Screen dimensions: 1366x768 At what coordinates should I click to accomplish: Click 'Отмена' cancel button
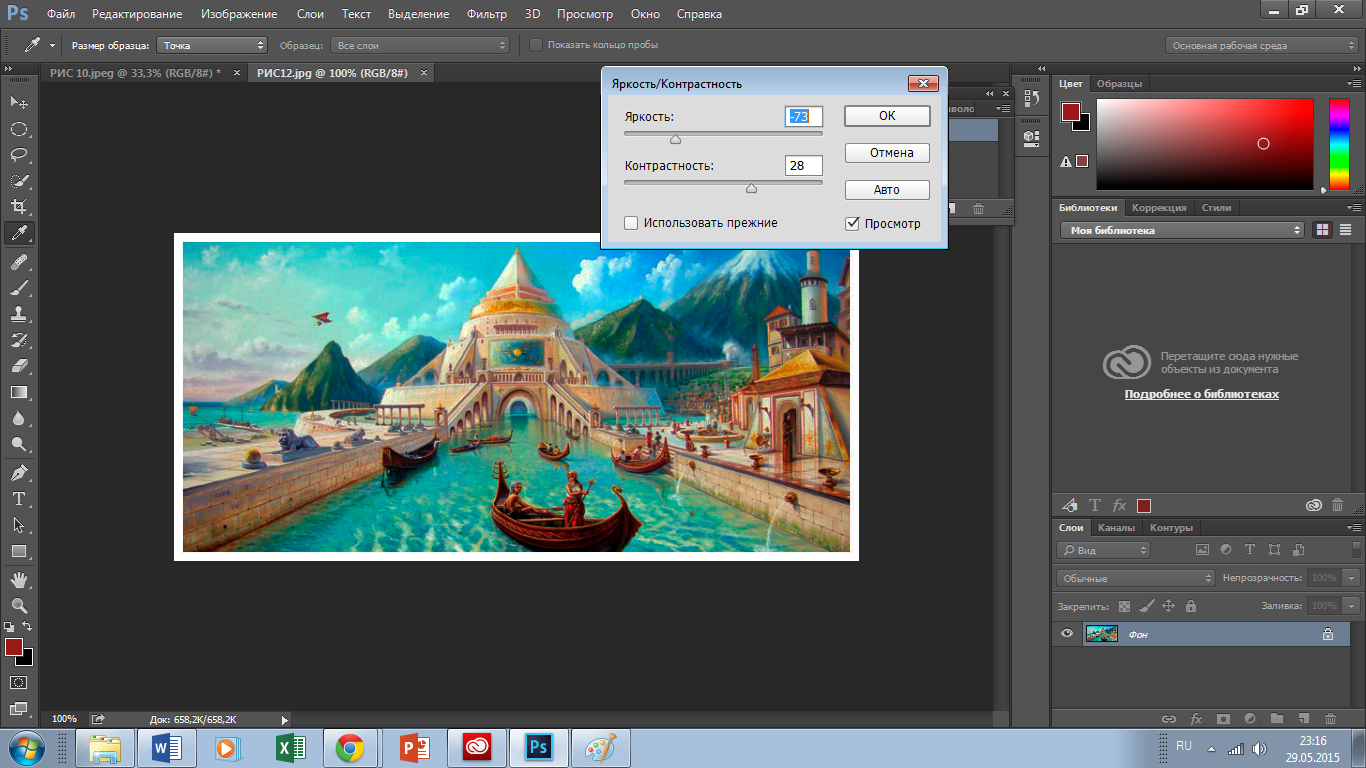pos(887,153)
